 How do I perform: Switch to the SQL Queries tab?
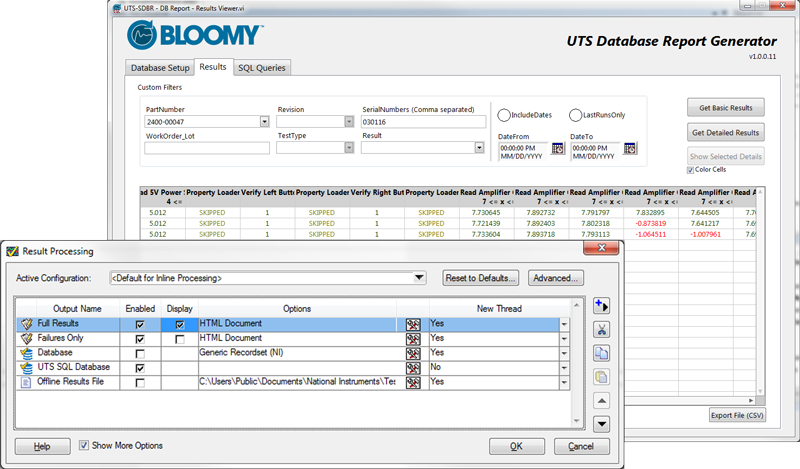262,68
